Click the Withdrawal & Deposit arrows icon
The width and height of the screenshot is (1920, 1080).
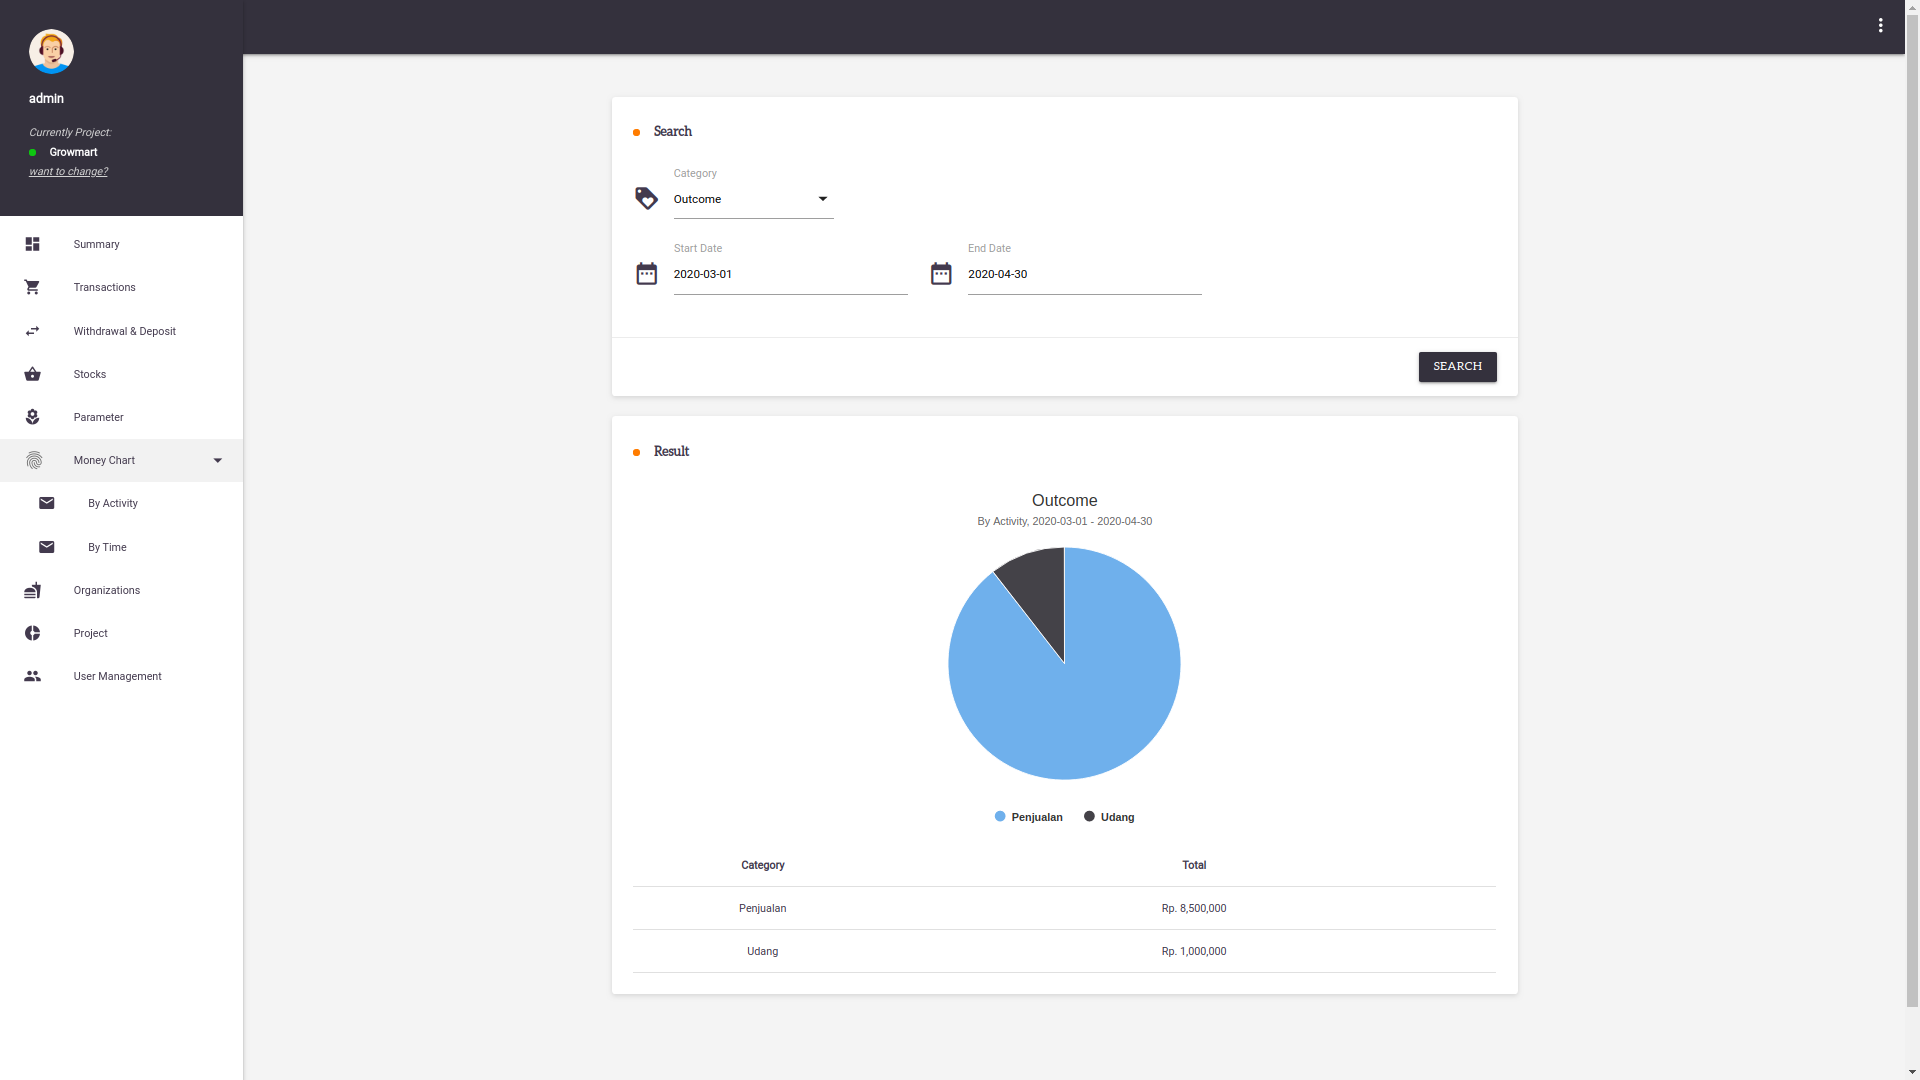[32, 331]
